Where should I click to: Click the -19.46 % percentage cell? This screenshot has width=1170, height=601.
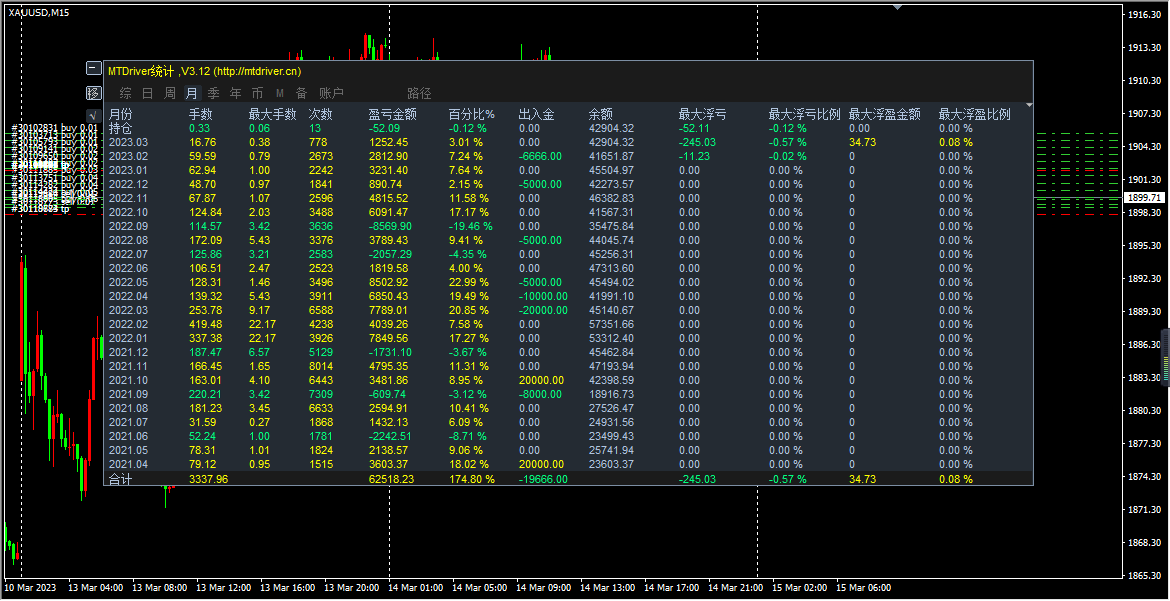tap(471, 226)
